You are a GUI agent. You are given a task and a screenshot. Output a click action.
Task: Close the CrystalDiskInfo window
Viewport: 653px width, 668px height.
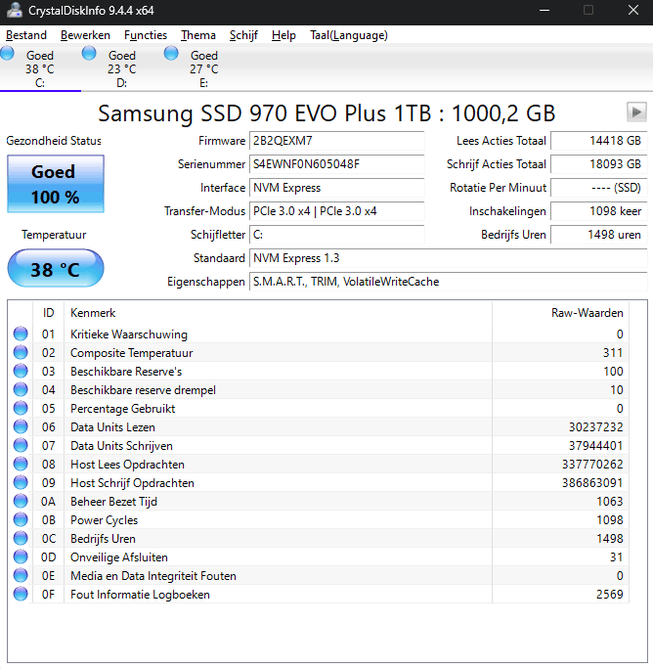633,10
